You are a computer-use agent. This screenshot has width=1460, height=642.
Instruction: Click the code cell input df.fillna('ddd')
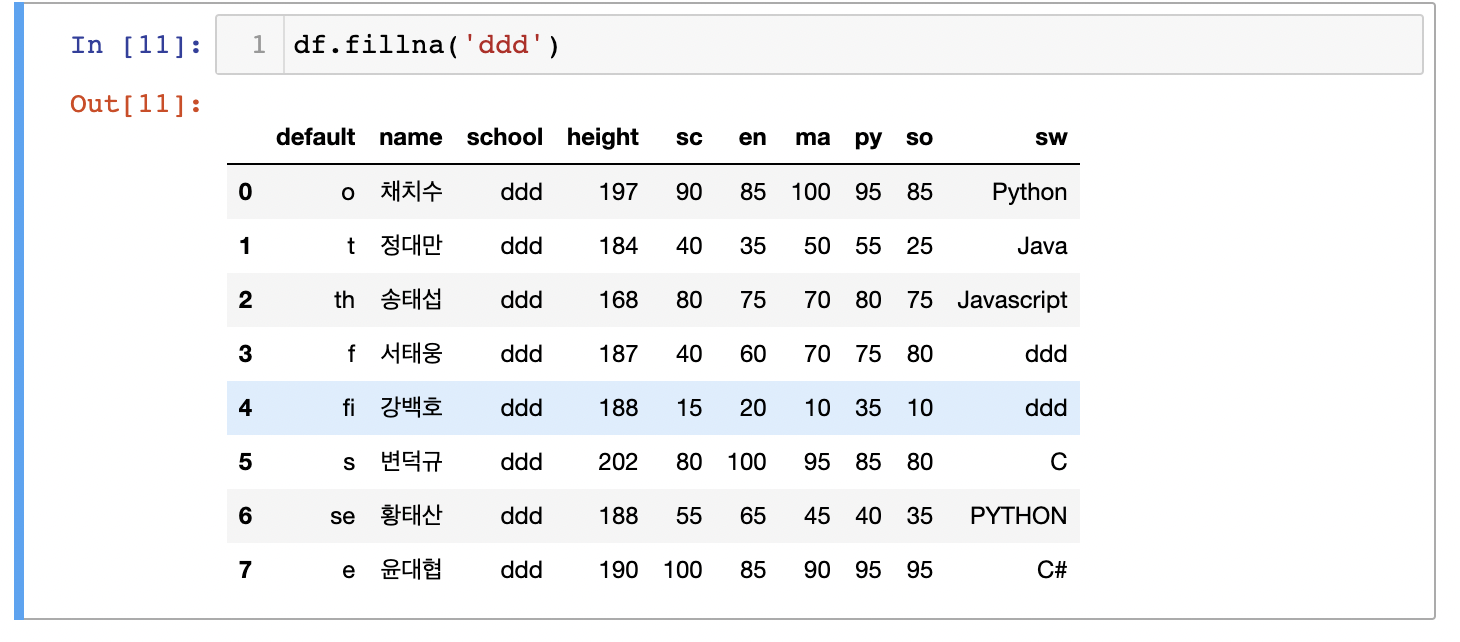(x=818, y=45)
